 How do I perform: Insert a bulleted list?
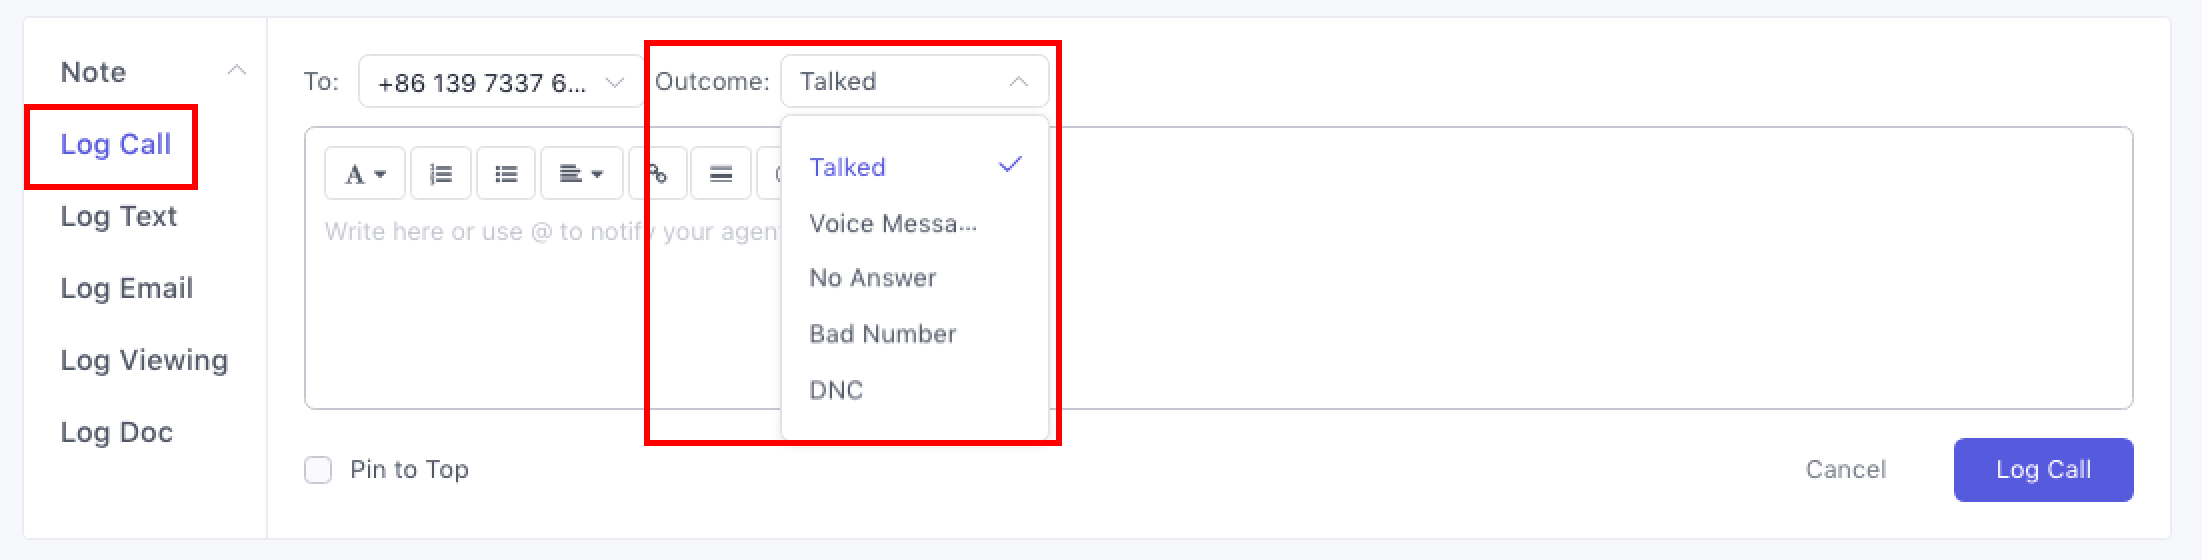click(506, 174)
